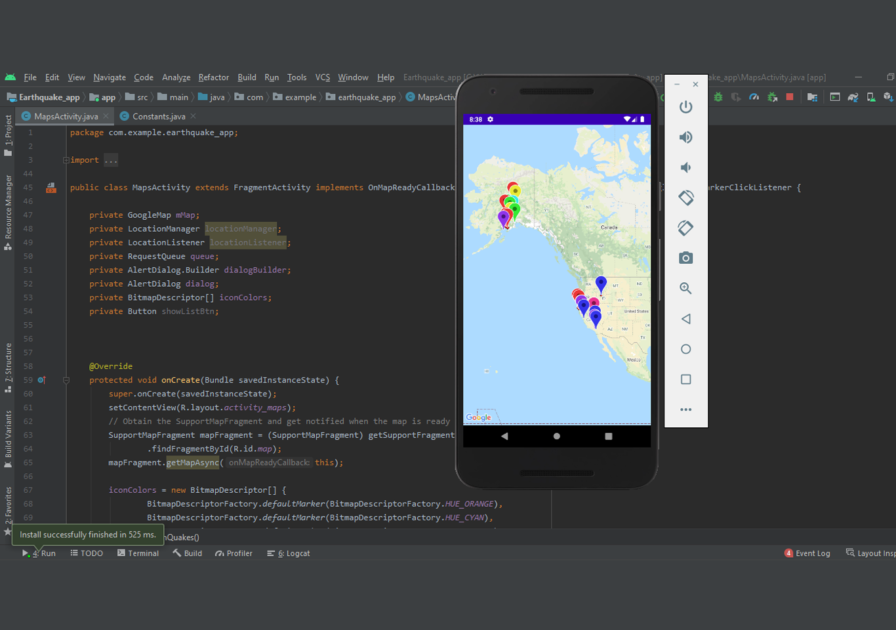The image size is (896, 630).
Task: Click the Profile app gauge icon
Action: [754, 97]
